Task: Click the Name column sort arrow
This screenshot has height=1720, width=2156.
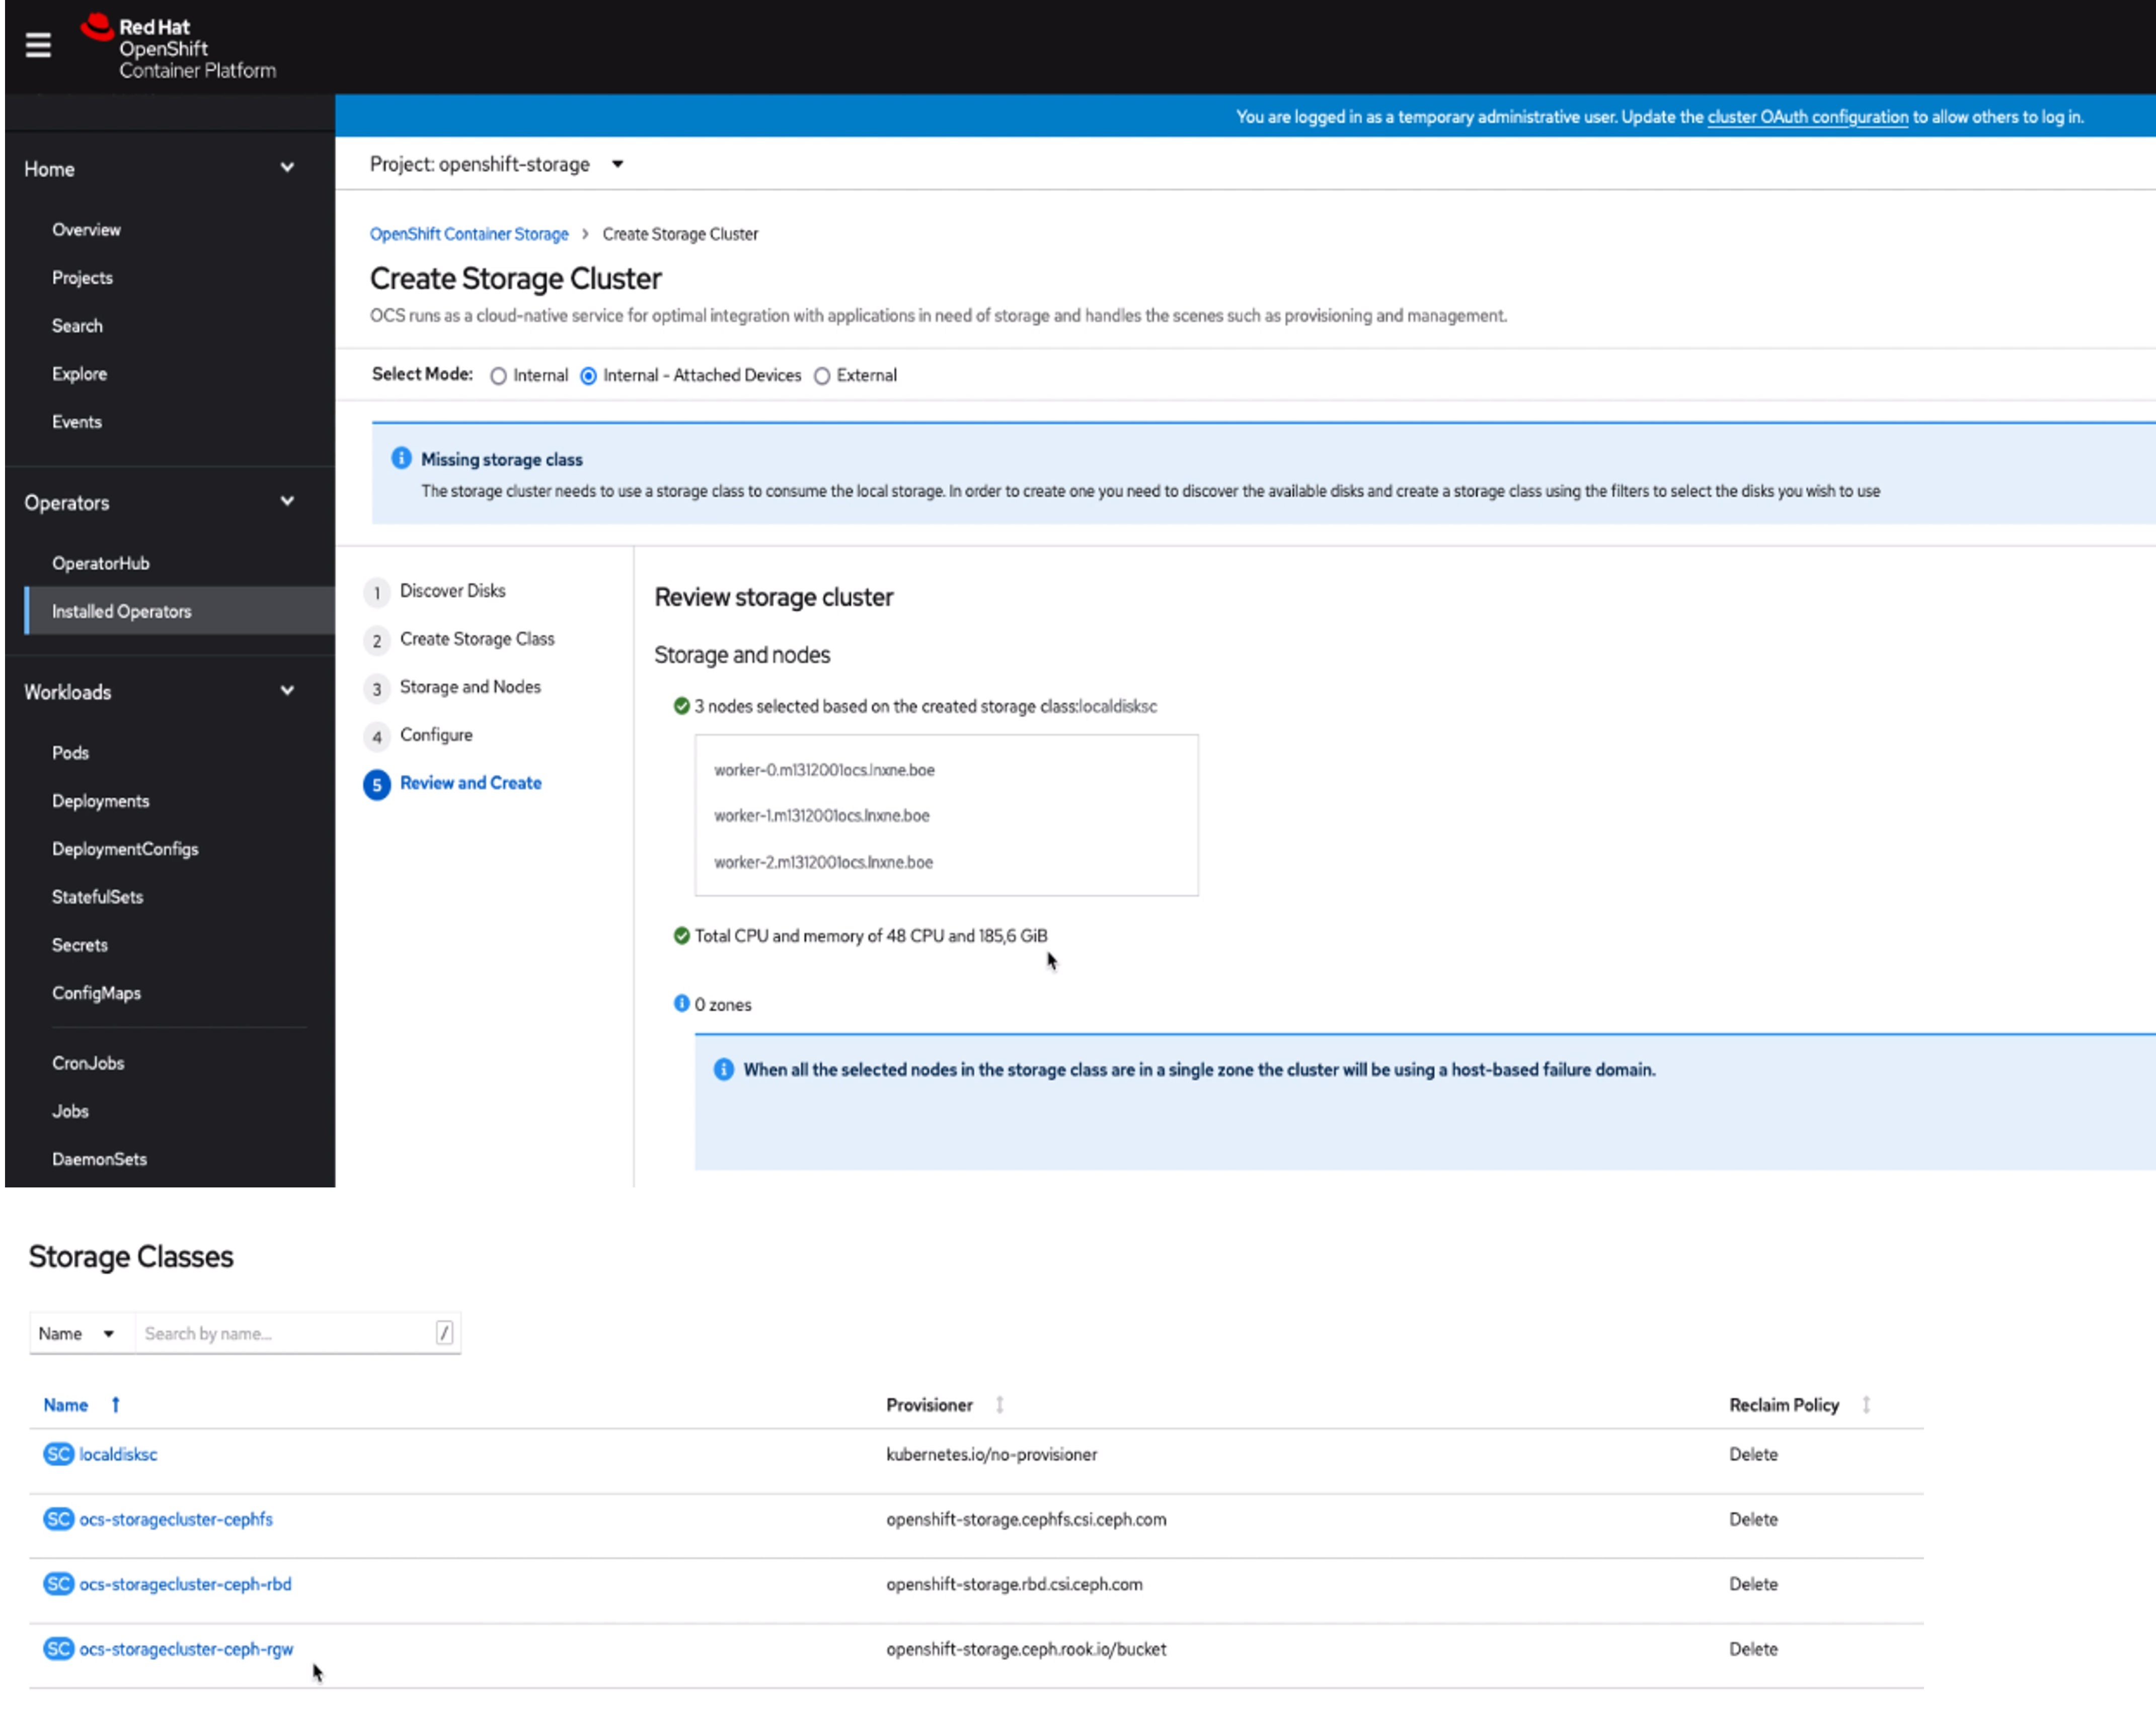Action: pyautogui.click(x=116, y=1405)
